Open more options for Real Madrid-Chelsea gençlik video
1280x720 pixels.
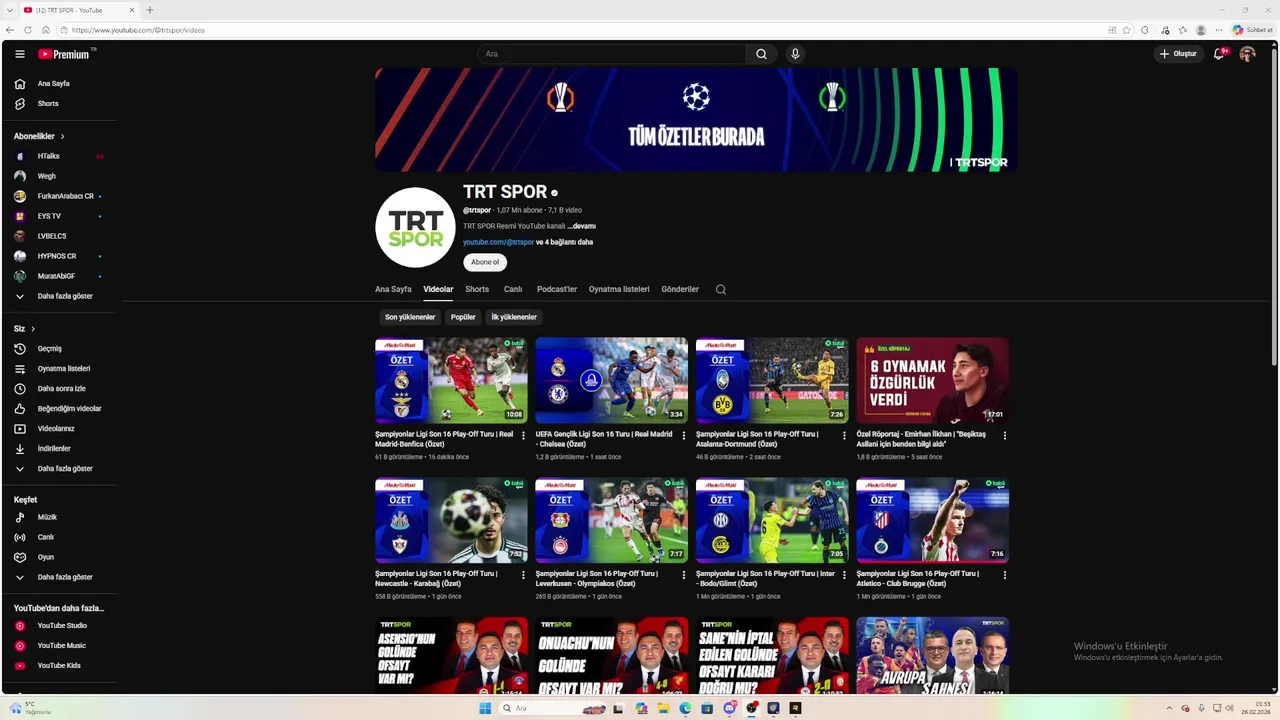click(684, 435)
